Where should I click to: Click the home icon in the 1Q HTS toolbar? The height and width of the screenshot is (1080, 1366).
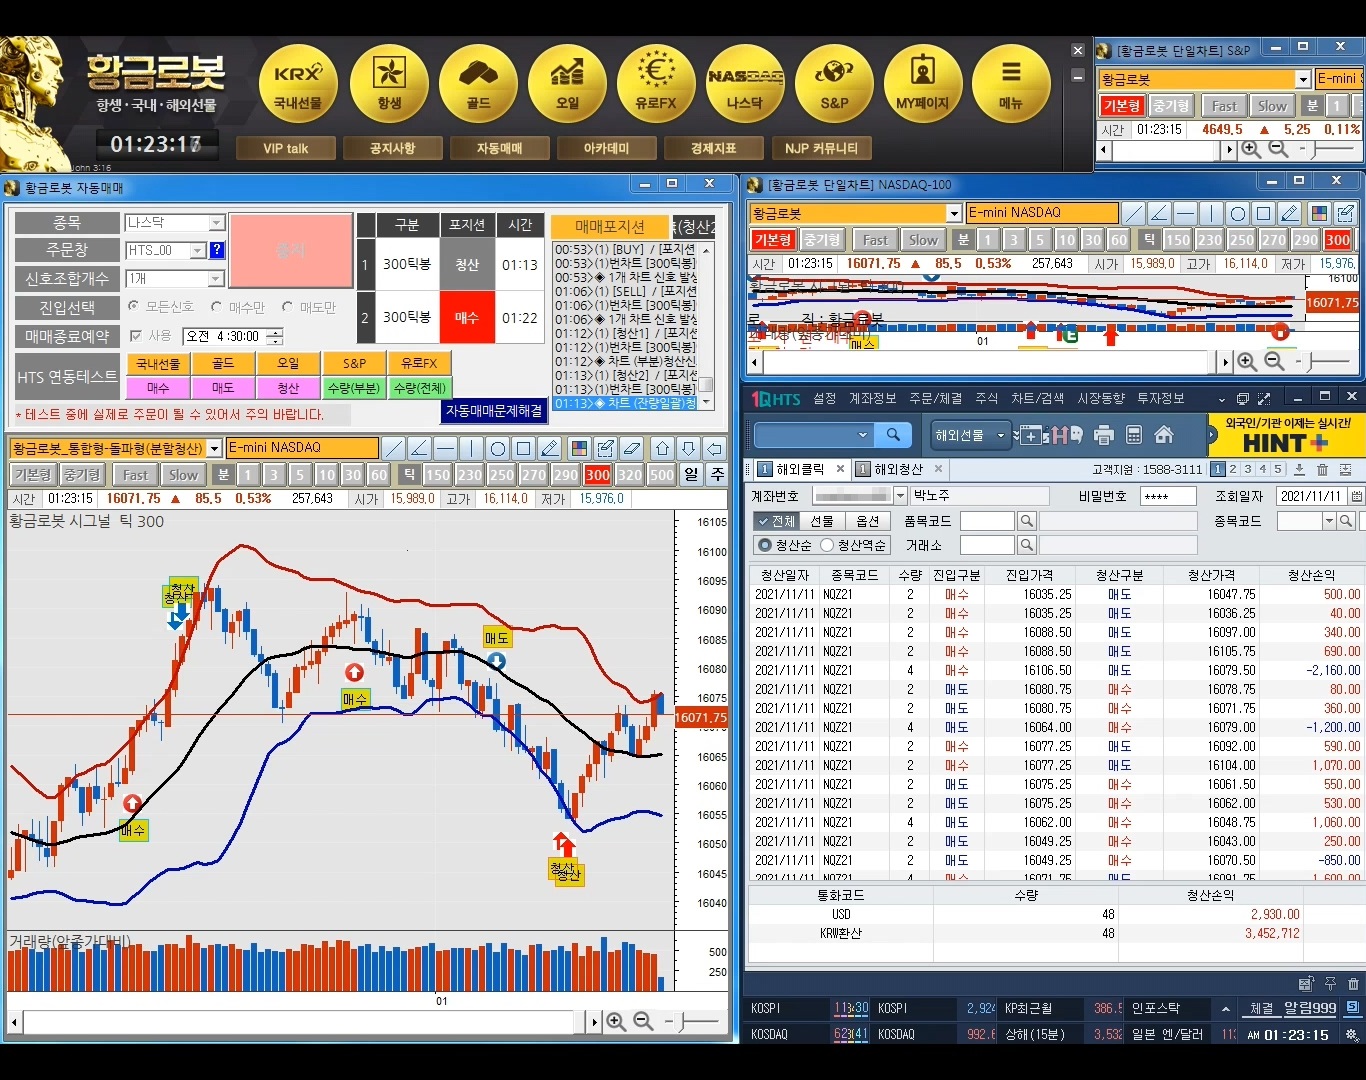[1164, 435]
